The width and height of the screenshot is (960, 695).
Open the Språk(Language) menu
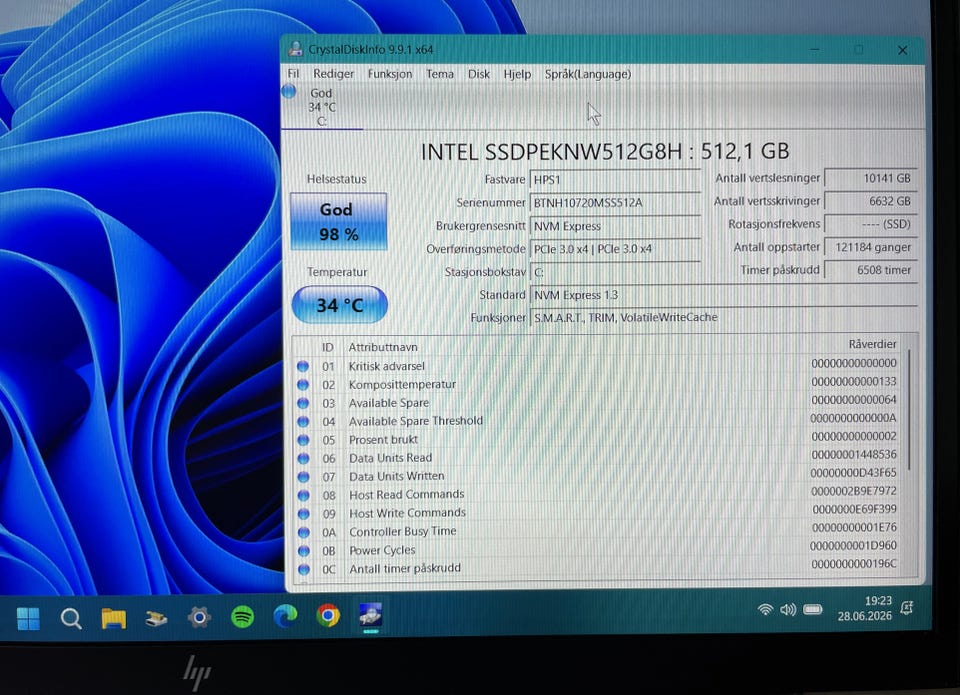pos(588,74)
